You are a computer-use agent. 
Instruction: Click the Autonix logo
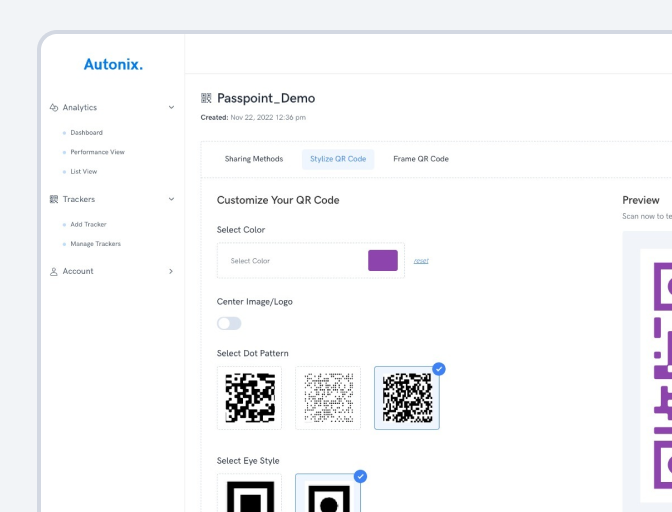click(113, 64)
